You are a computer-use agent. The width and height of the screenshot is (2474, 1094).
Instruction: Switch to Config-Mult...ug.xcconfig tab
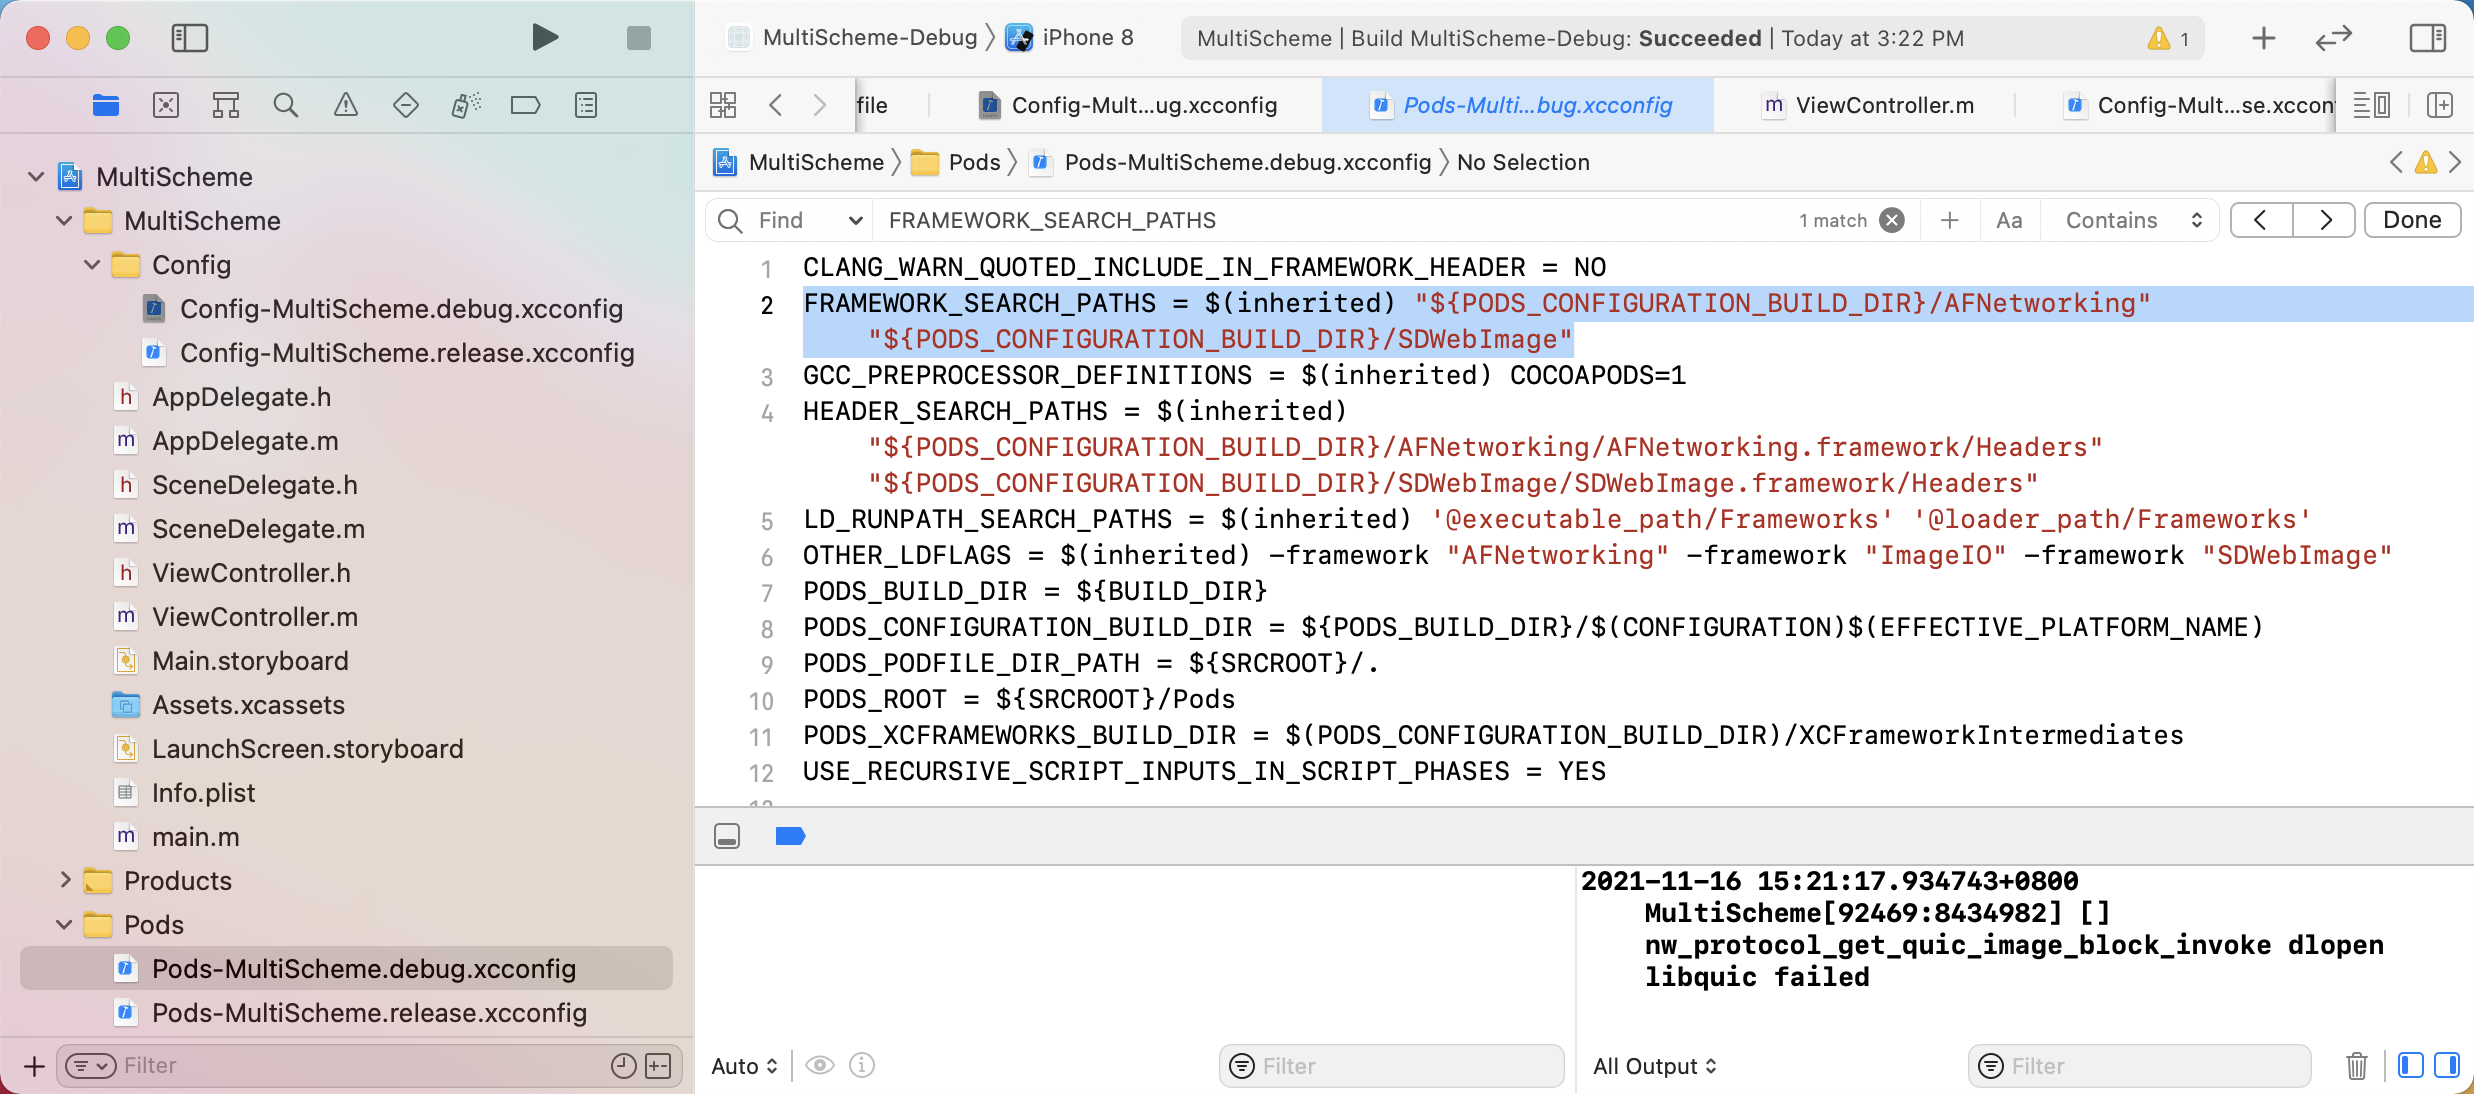tap(1129, 105)
